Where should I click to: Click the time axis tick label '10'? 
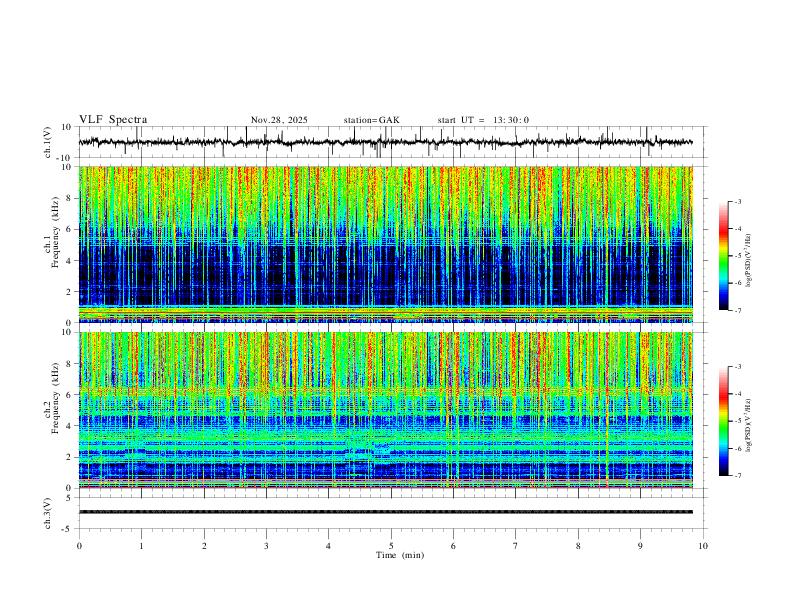click(x=703, y=546)
